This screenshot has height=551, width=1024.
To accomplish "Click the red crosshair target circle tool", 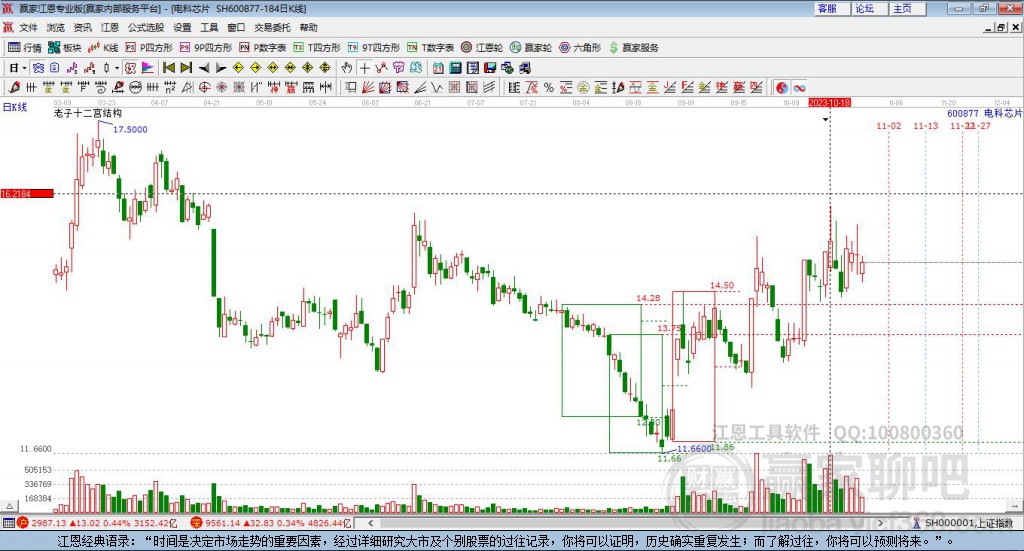I will [x=204, y=87].
